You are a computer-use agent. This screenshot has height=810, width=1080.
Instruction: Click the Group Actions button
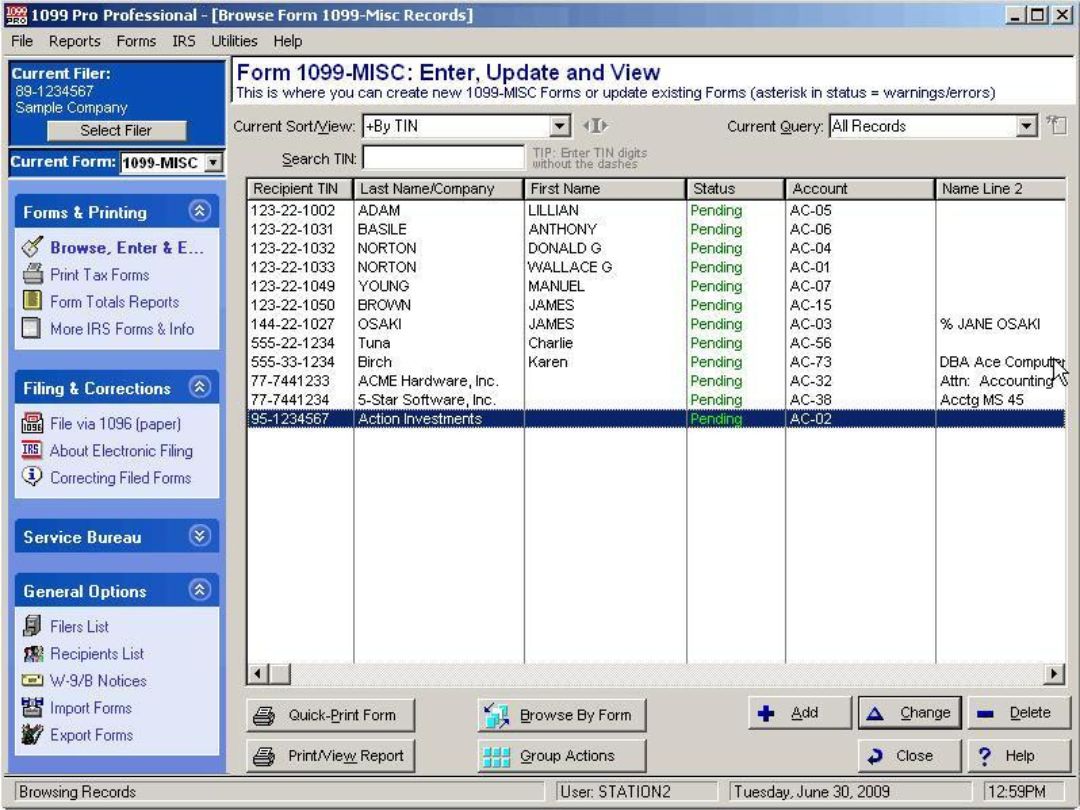click(x=561, y=756)
